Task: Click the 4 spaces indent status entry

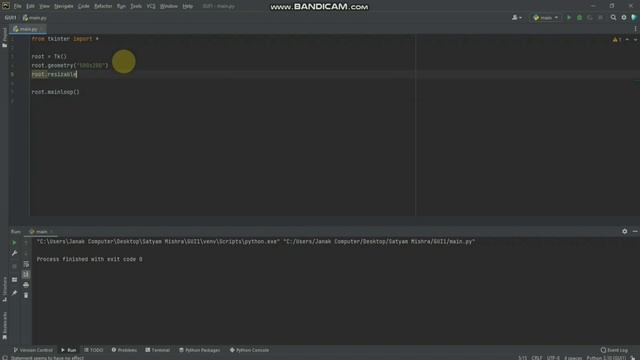Action: pos(573,358)
